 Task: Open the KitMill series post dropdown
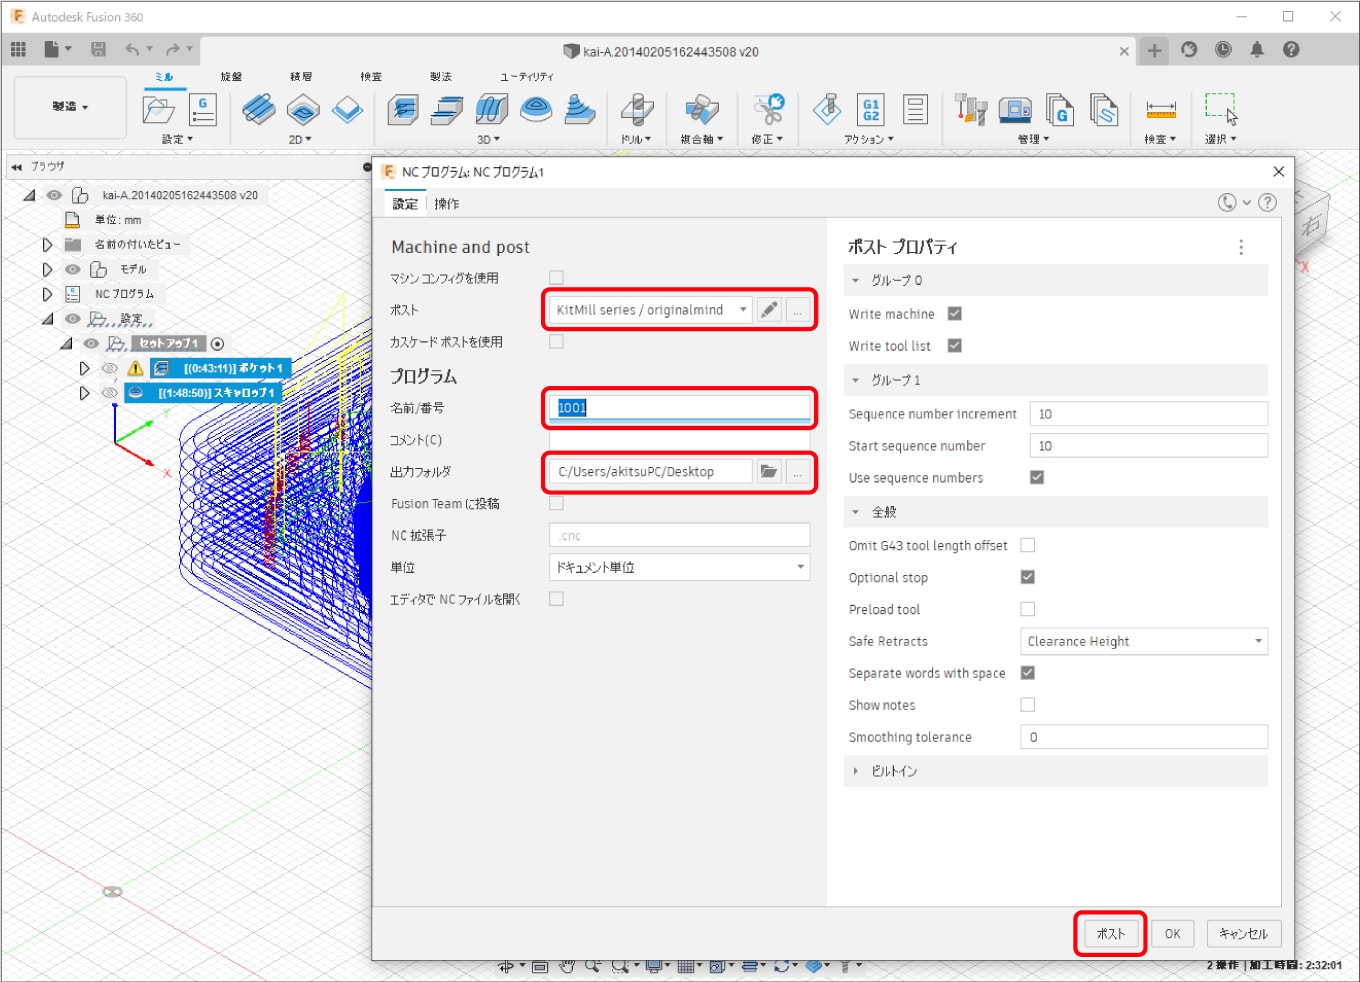(651, 310)
